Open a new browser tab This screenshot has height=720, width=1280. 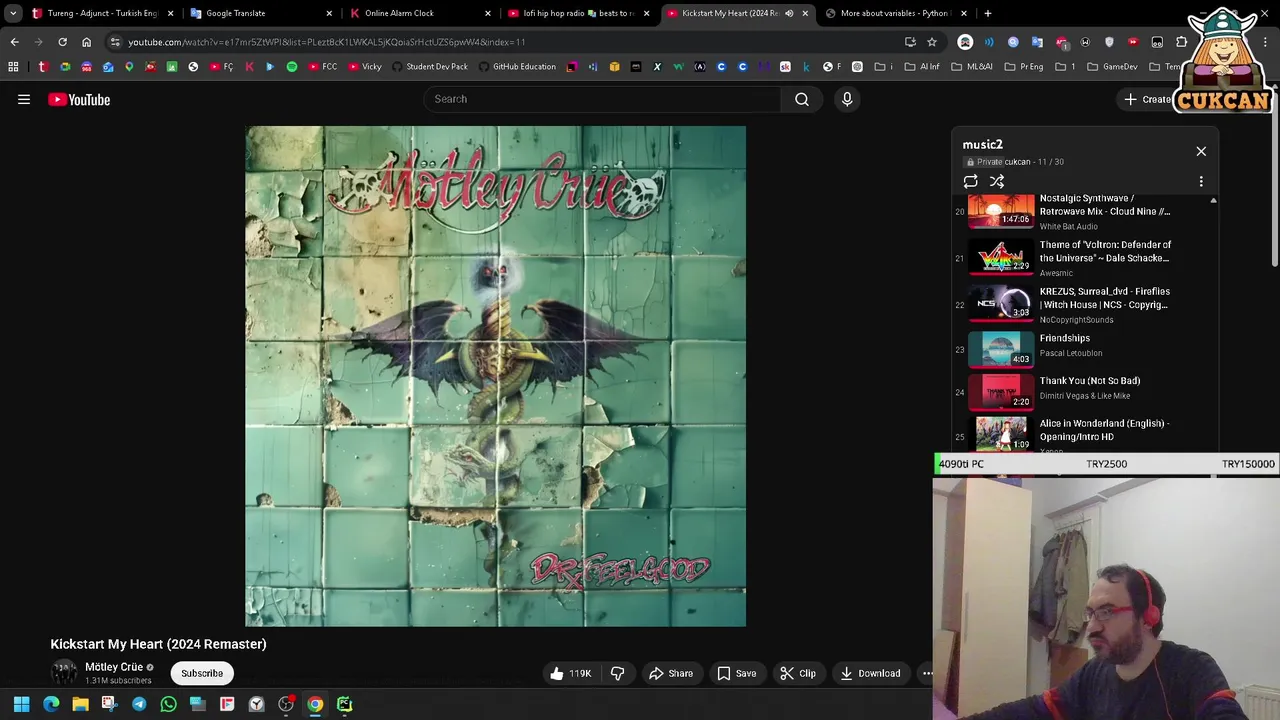[987, 13]
